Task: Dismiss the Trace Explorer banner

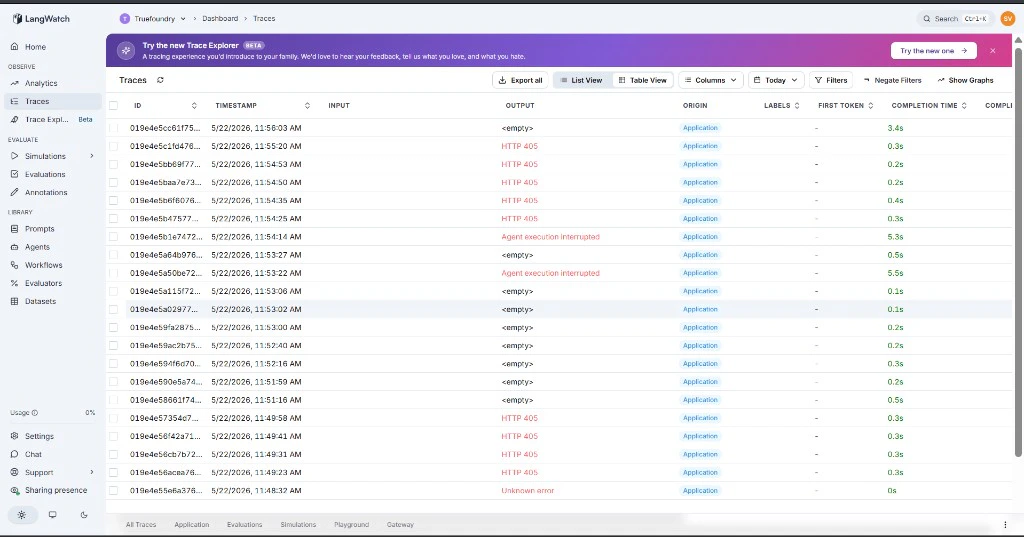Action: [x=993, y=50]
